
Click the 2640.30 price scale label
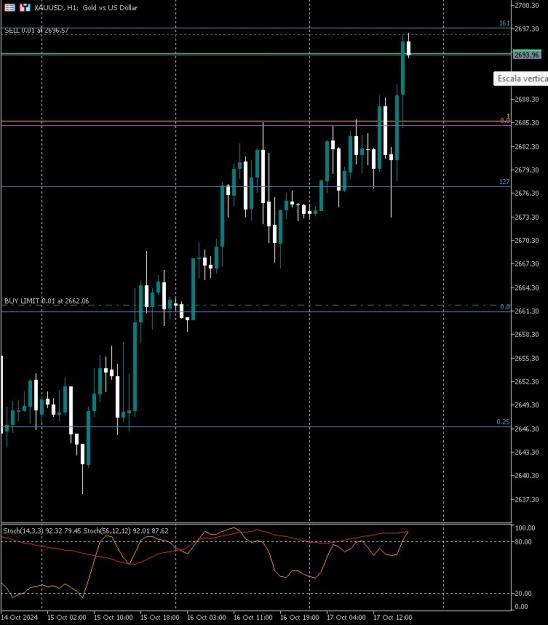527,475
